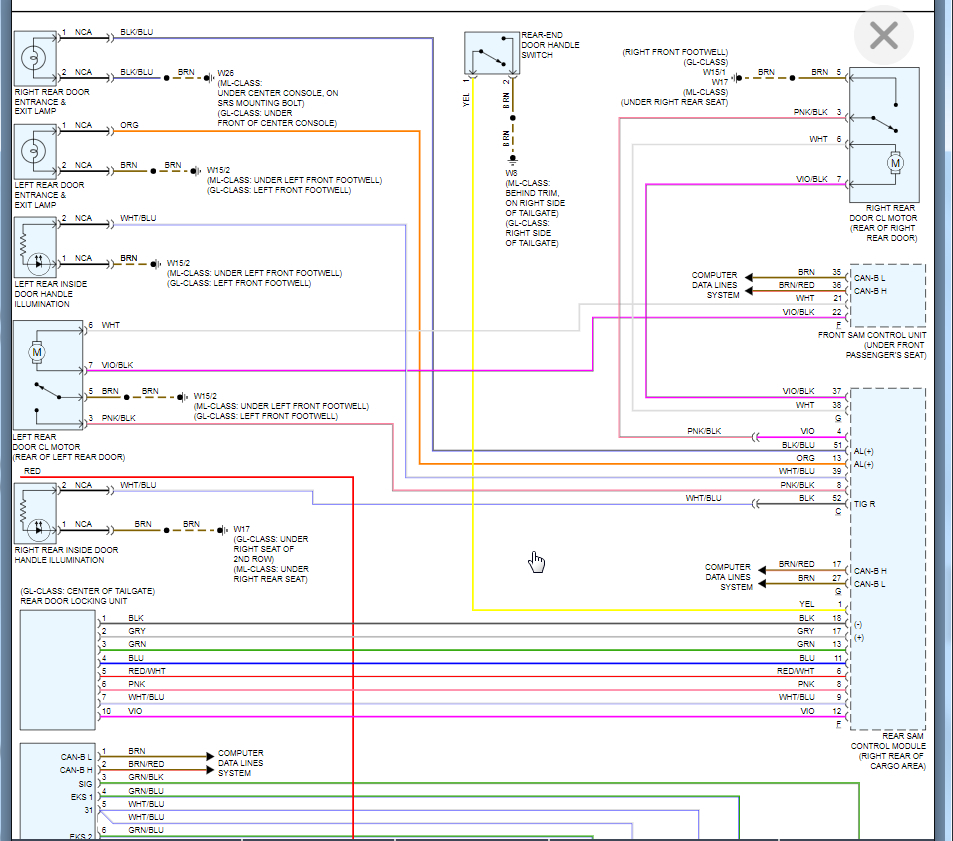This screenshot has width=953, height=841.
Task: Click the ORG wire label at left lamp
Action: 130,126
